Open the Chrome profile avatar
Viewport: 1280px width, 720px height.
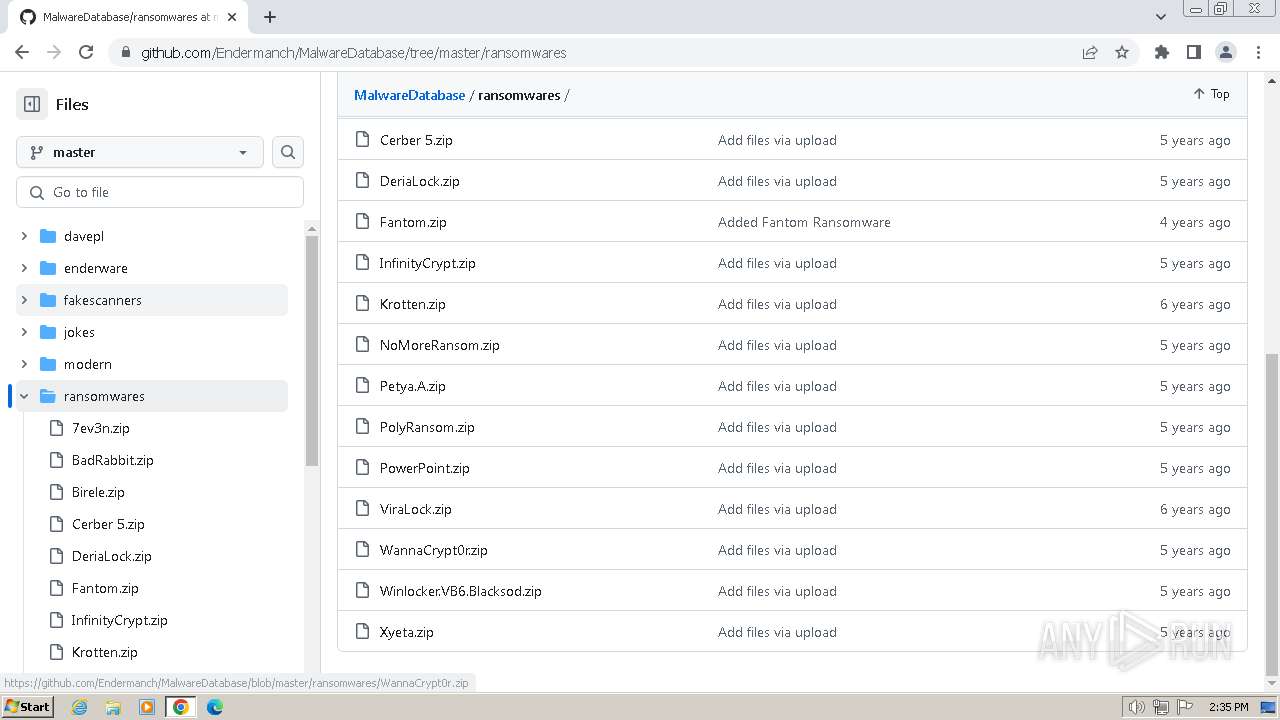coord(1225,52)
